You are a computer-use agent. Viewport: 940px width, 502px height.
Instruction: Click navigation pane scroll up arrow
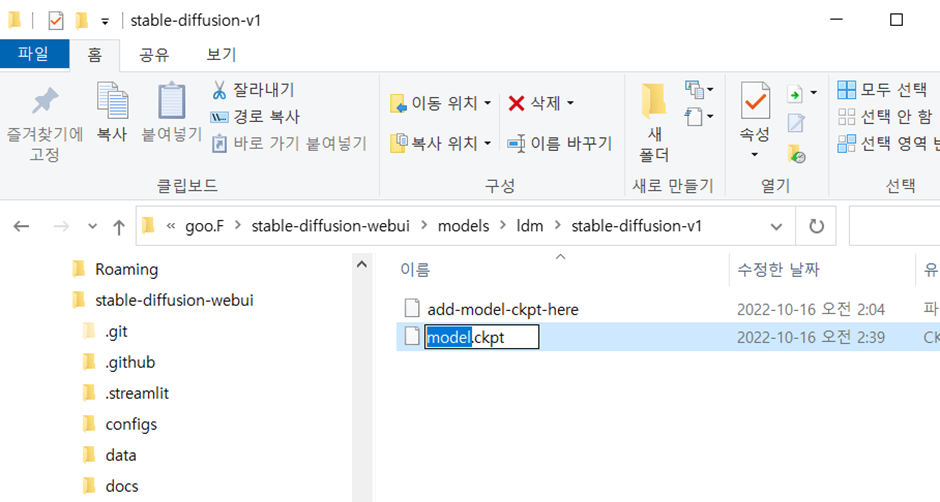[362, 264]
